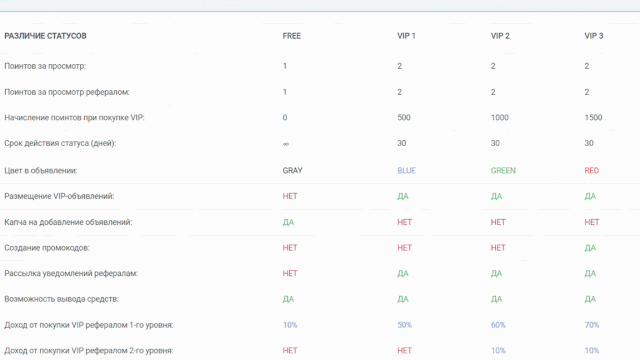Click 'Рассылка уведомлений рефералам:' label

(71, 273)
